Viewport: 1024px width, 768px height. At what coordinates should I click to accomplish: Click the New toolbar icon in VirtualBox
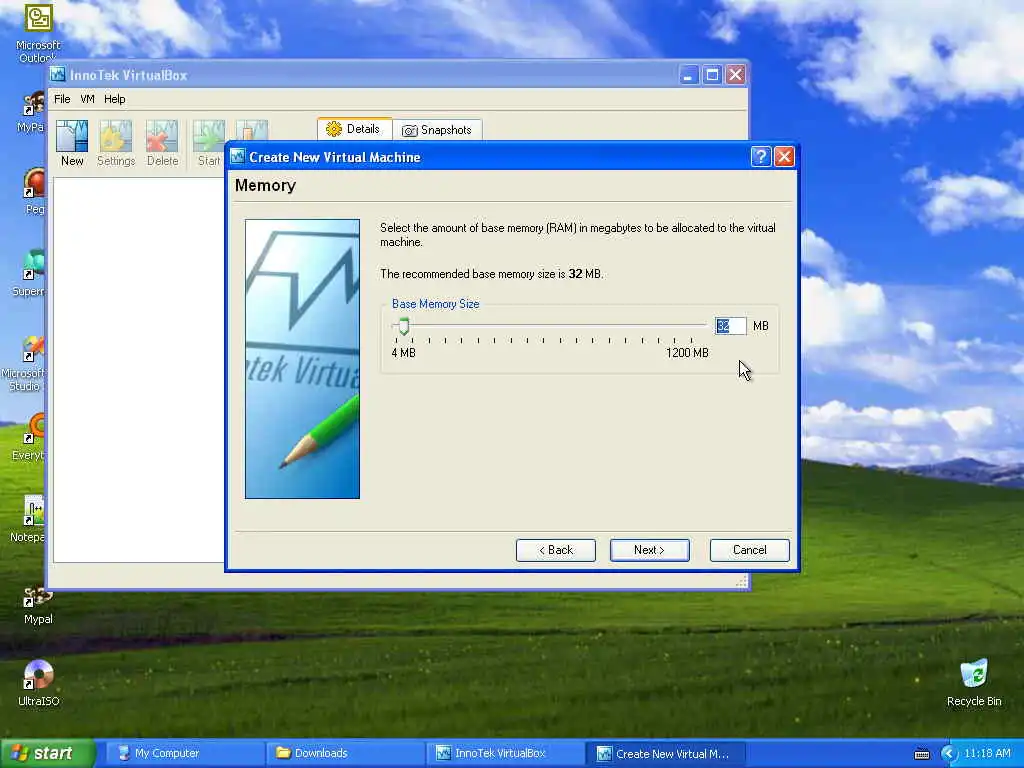(72, 144)
